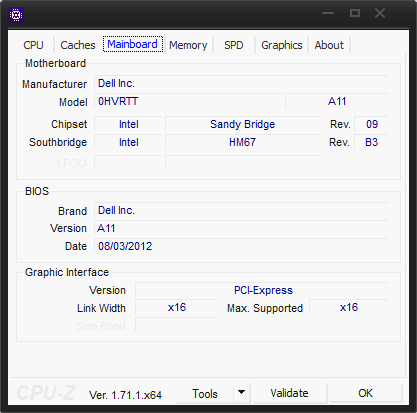This screenshot has width=417, height=413.
Task: Click the empty LPCIO vendor field
Action: pos(129,163)
